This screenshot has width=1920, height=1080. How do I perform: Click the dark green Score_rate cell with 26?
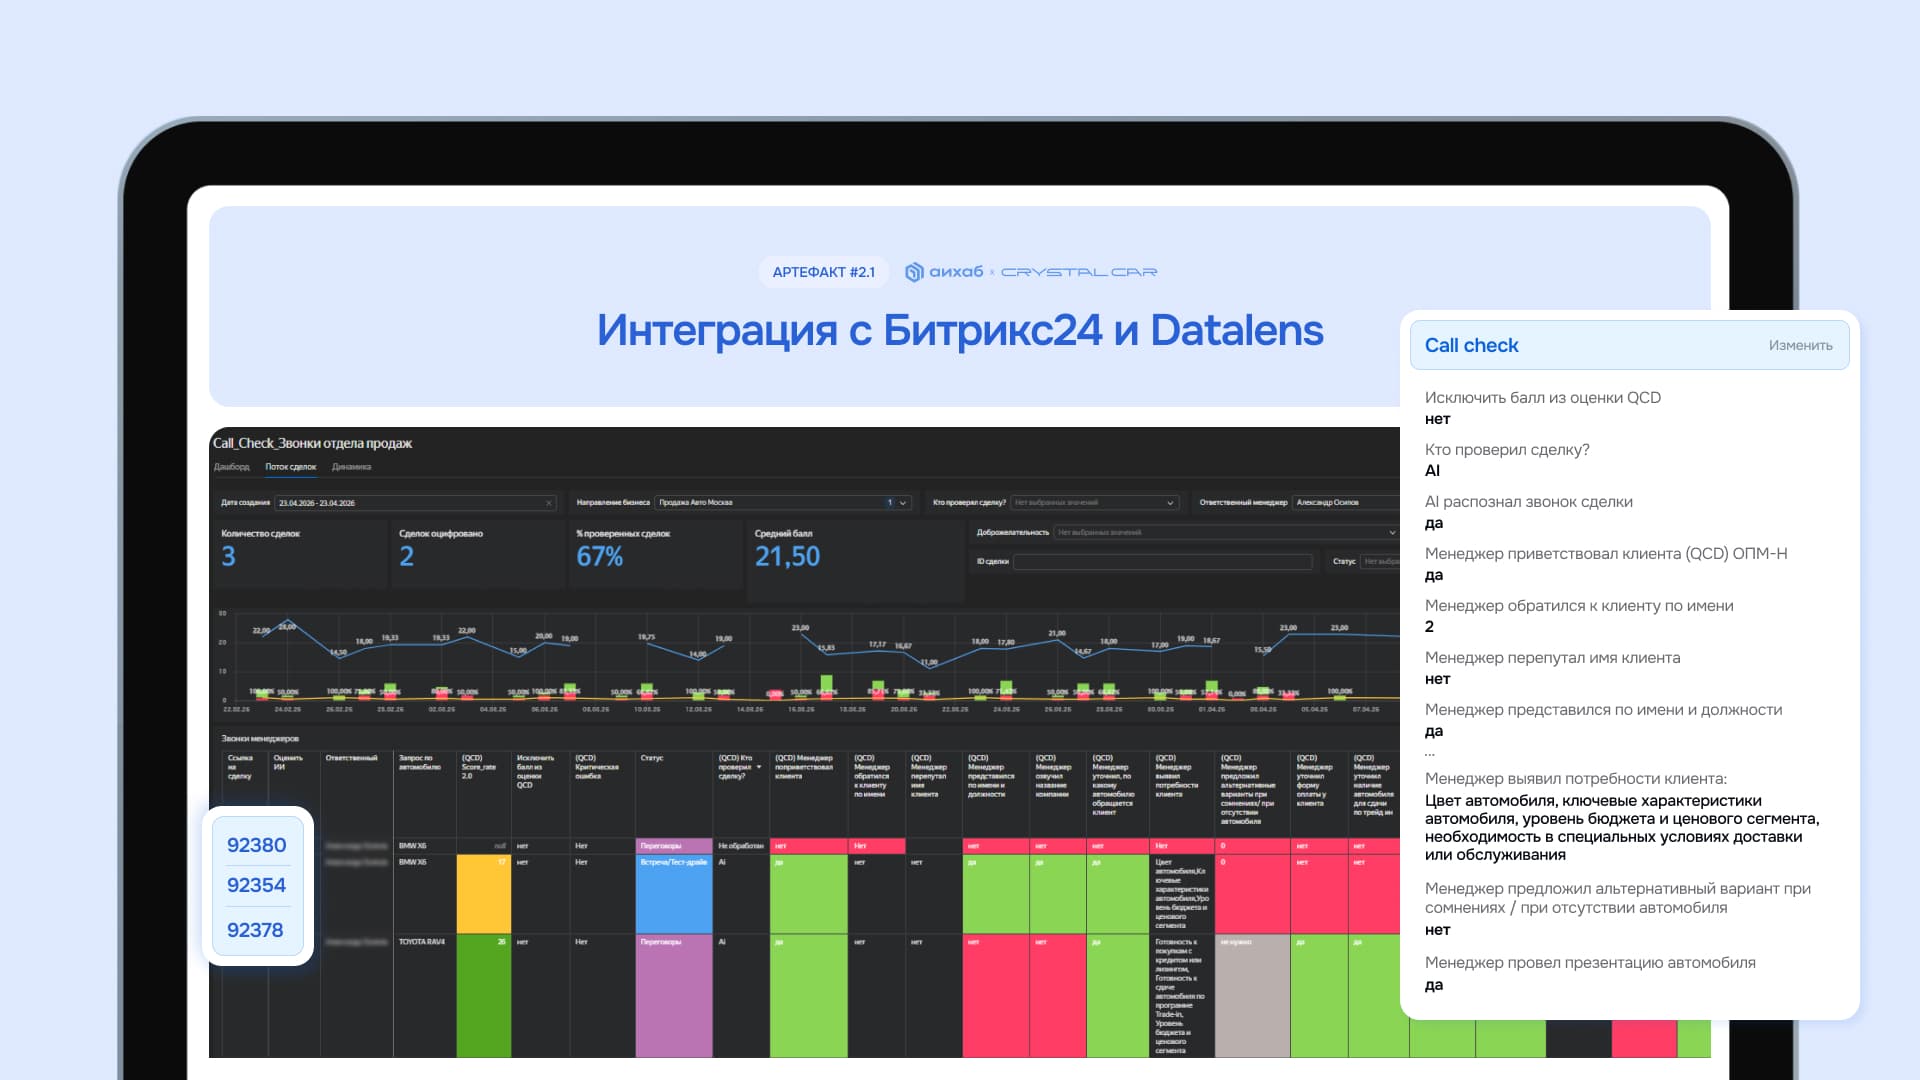[x=484, y=996]
